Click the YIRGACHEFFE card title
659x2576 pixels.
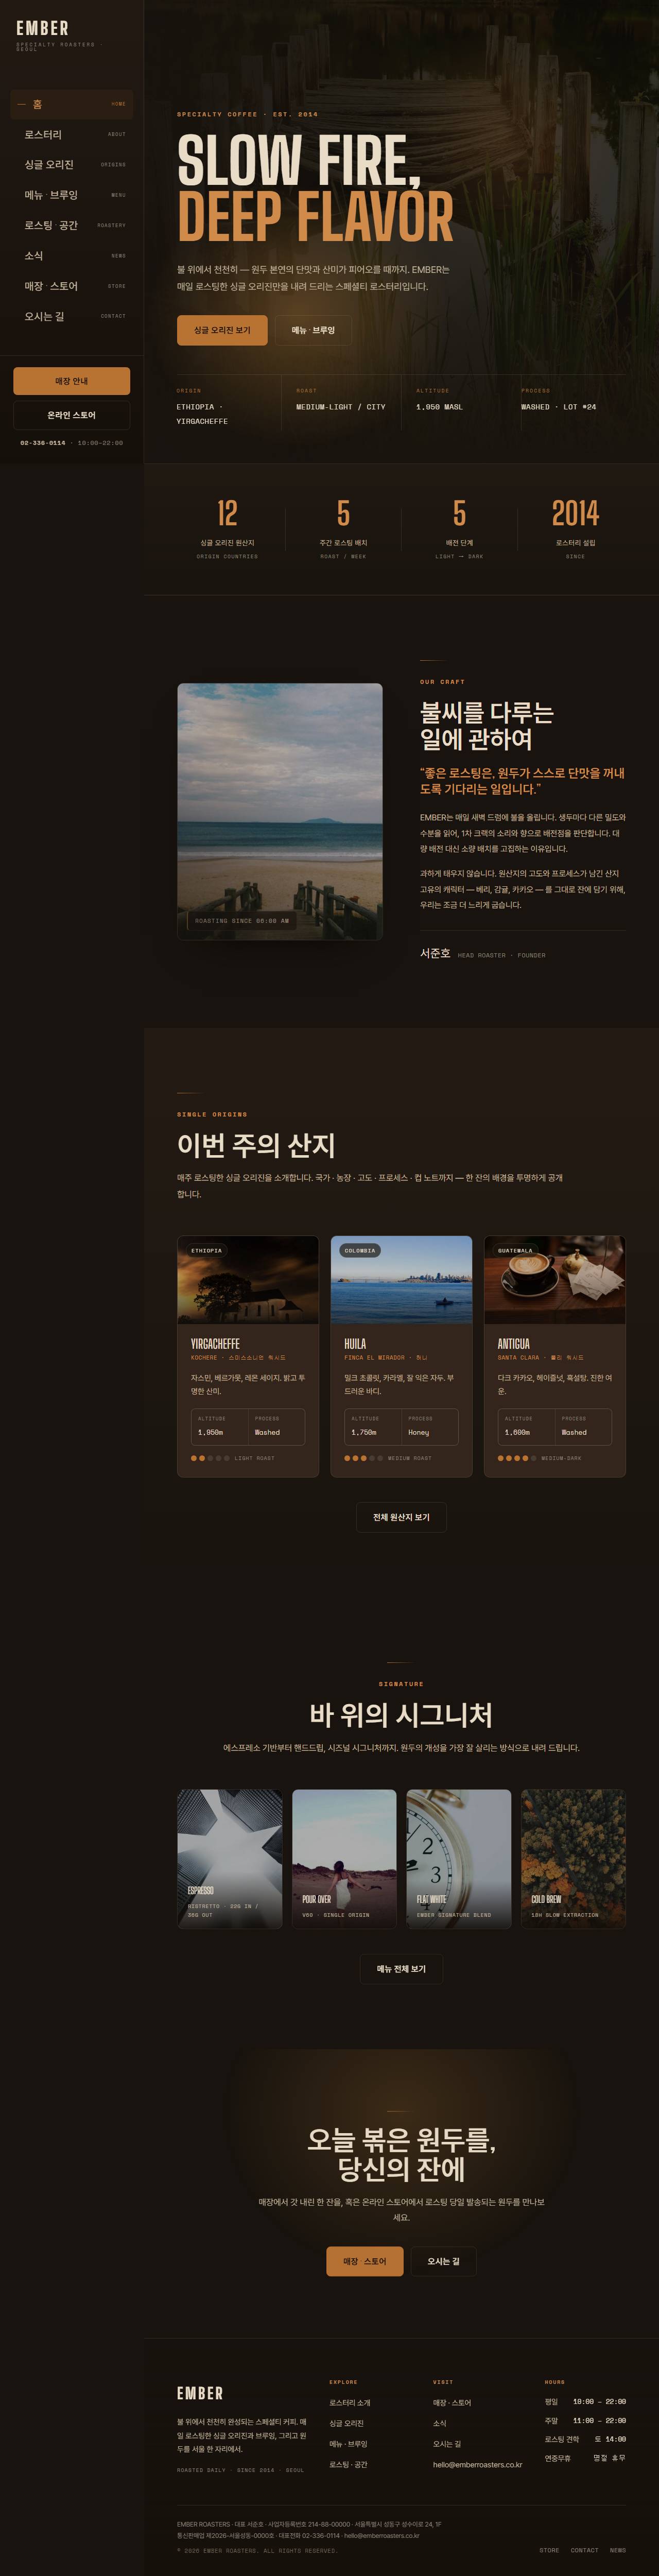pos(215,1343)
